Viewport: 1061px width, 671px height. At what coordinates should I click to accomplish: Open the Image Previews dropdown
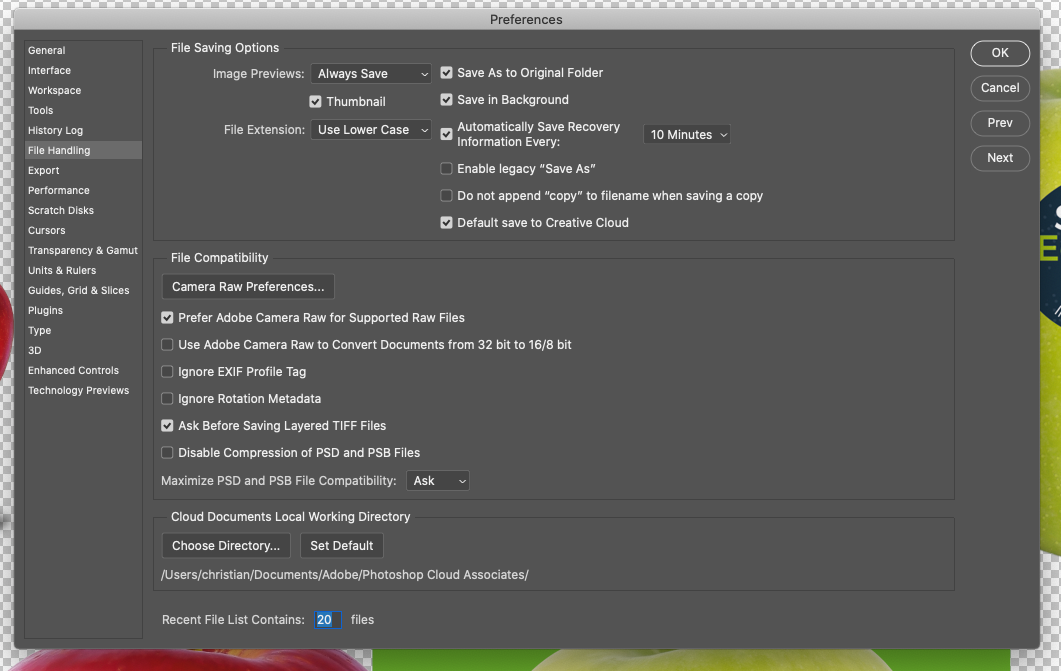[370, 73]
